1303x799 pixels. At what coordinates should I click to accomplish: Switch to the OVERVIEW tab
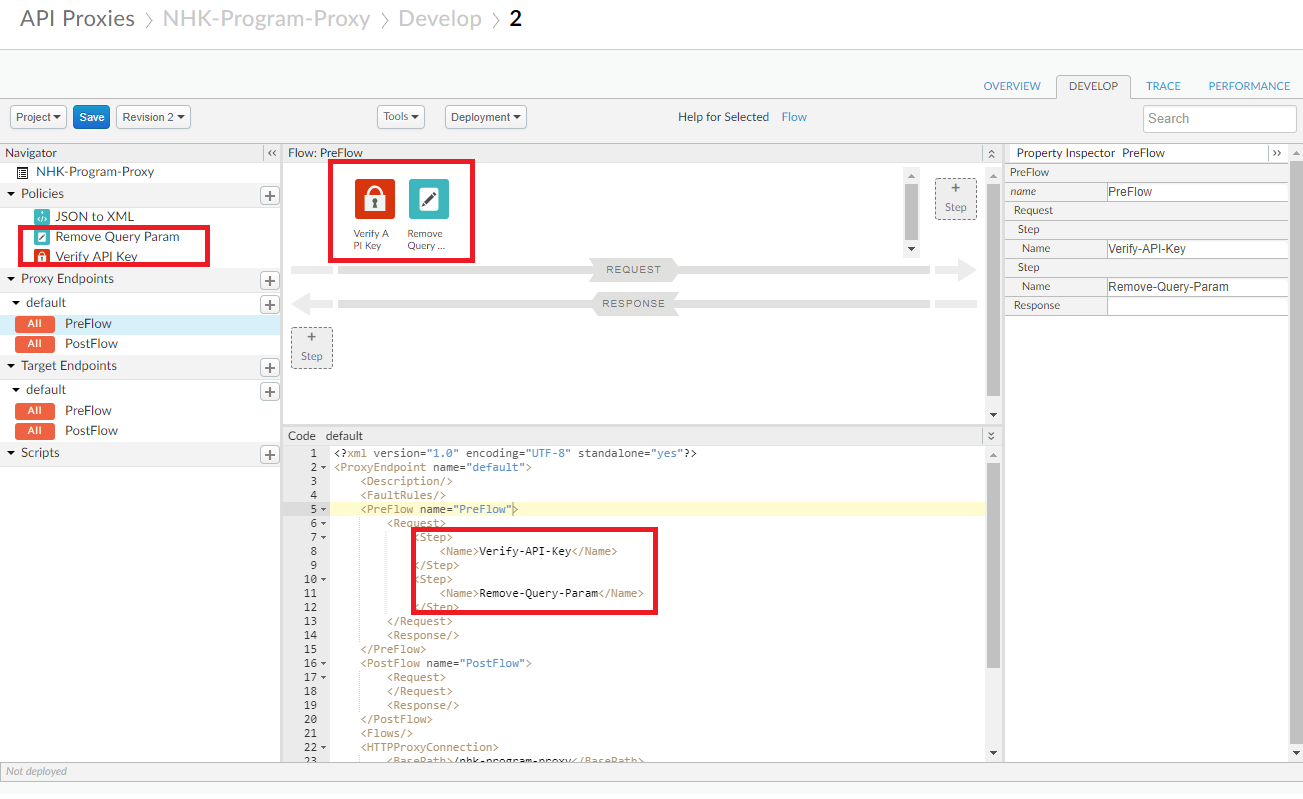click(1011, 86)
